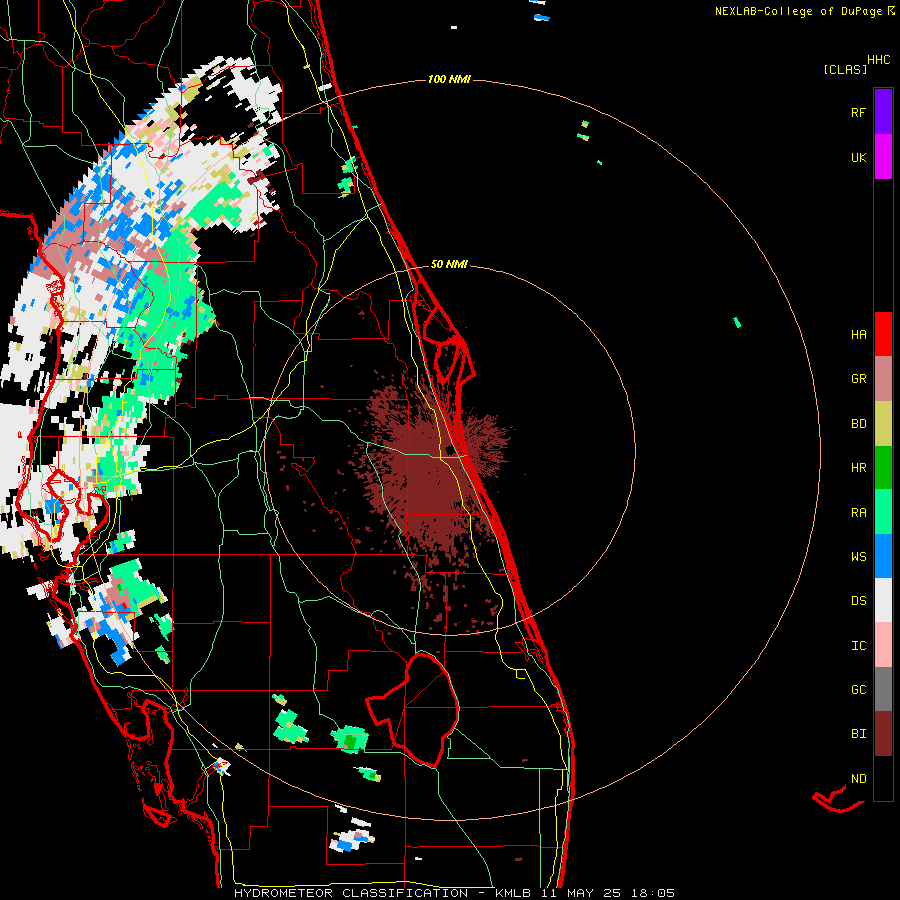Click the RF purple legend swatch
This screenshot has width=900, height=900.
pos(883,111)
